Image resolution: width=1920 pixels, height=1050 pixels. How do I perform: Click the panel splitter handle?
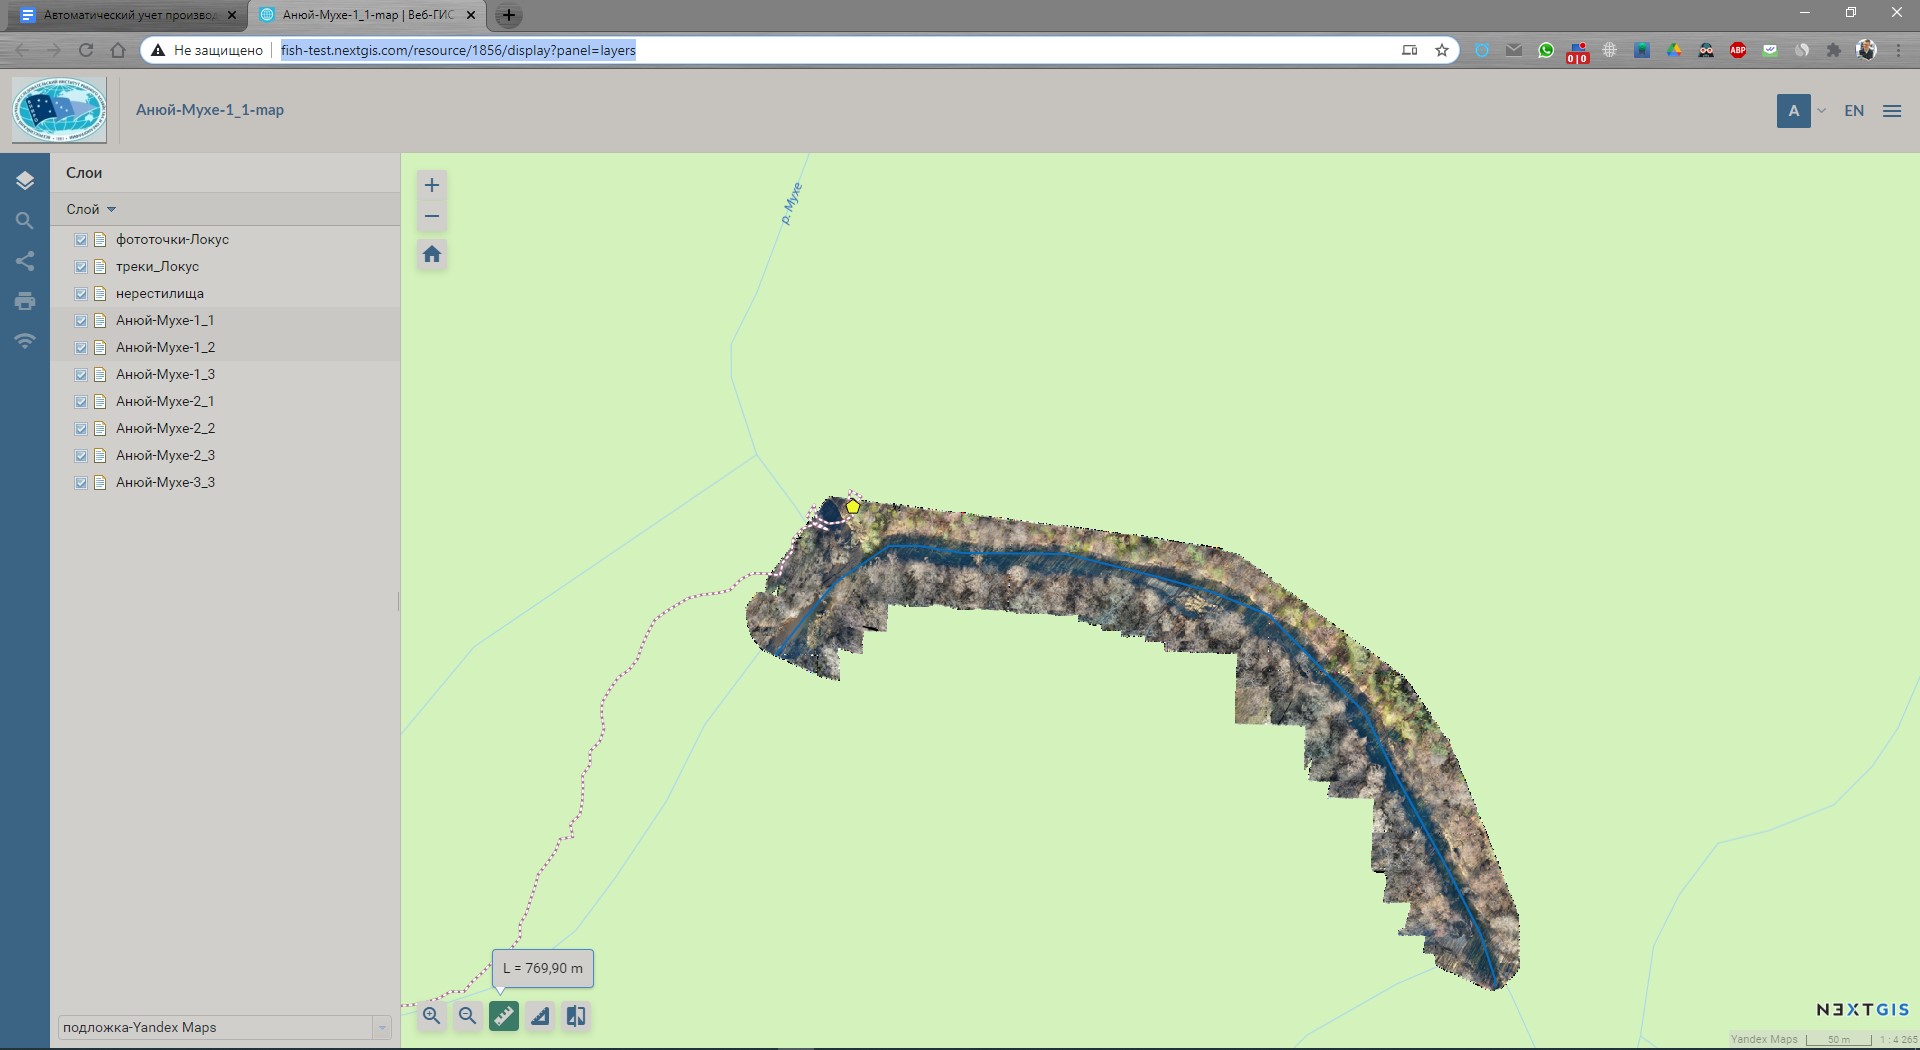point(399,601)
